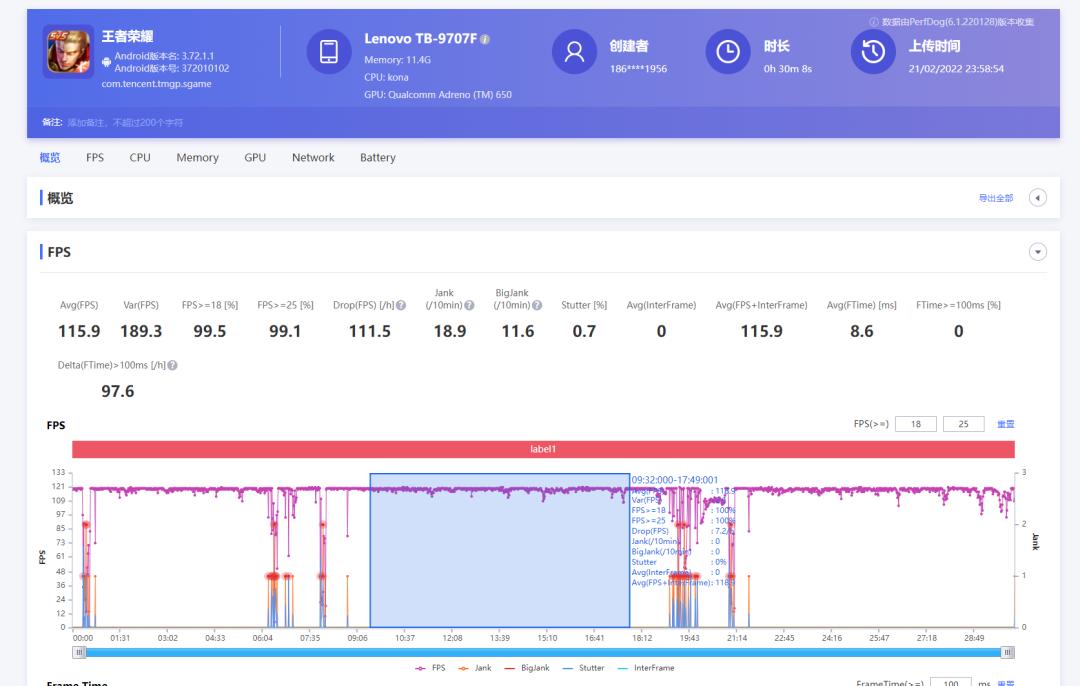Screen dimensions: 1080x686
Task: Click help icon next to Jank (/10min)
Action: coord(470,305)
